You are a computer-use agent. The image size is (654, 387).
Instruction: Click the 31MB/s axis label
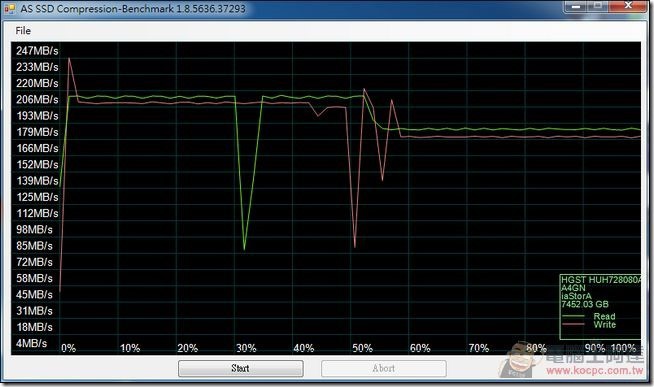pyautogui.click(x=34, y=311)
